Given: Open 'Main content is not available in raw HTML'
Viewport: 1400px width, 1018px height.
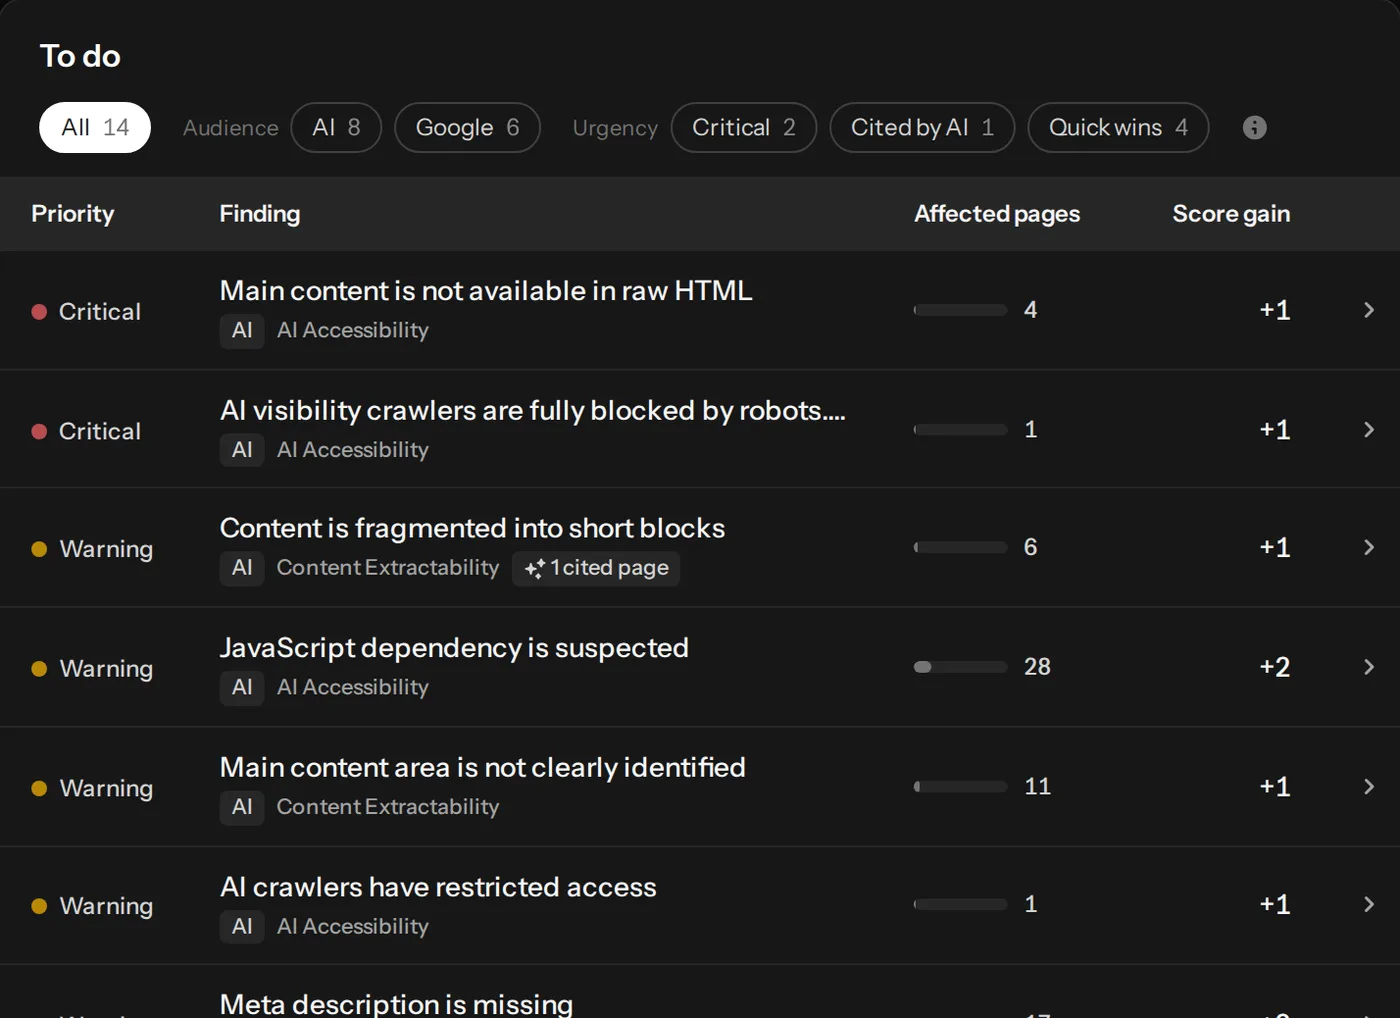Looking at the screenshot, I should point(486,291).
